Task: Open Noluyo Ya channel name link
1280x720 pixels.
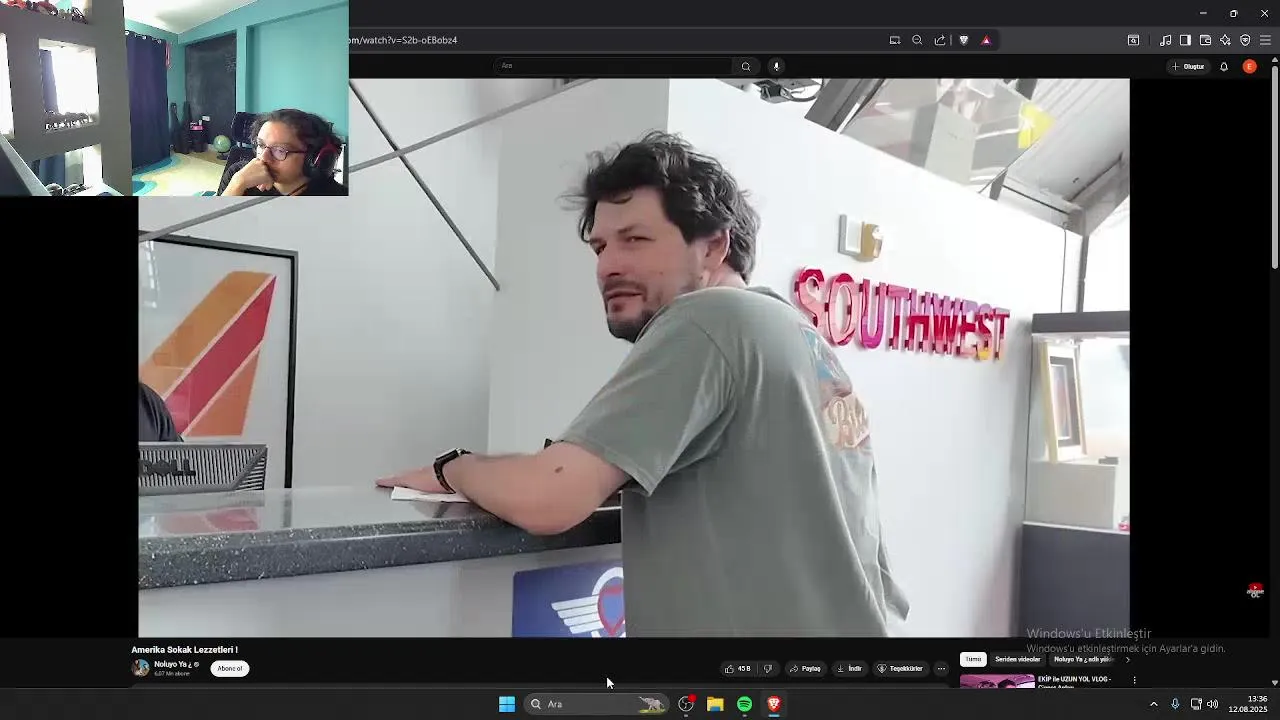Action: [x=172, y=664]
